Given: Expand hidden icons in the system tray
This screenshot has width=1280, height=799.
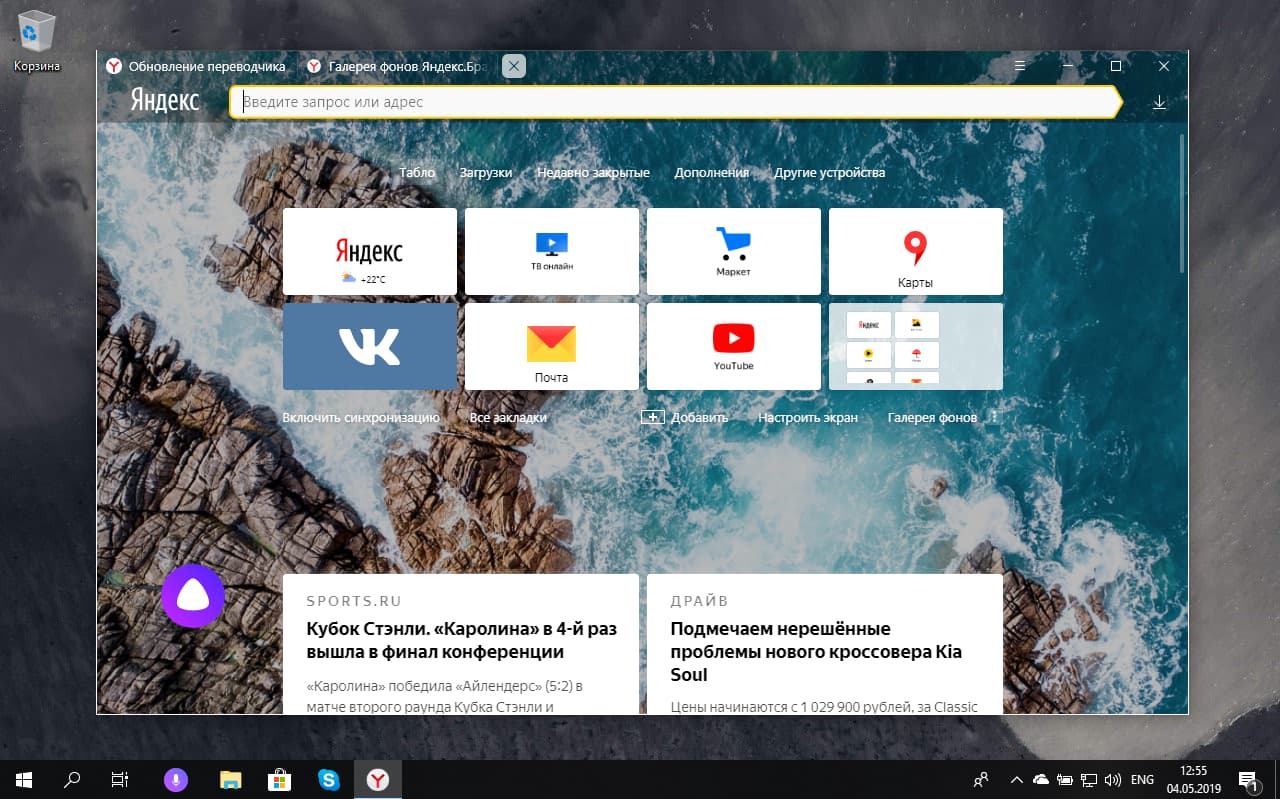Looking at the screenshot, I should [x=1016, y=779].
